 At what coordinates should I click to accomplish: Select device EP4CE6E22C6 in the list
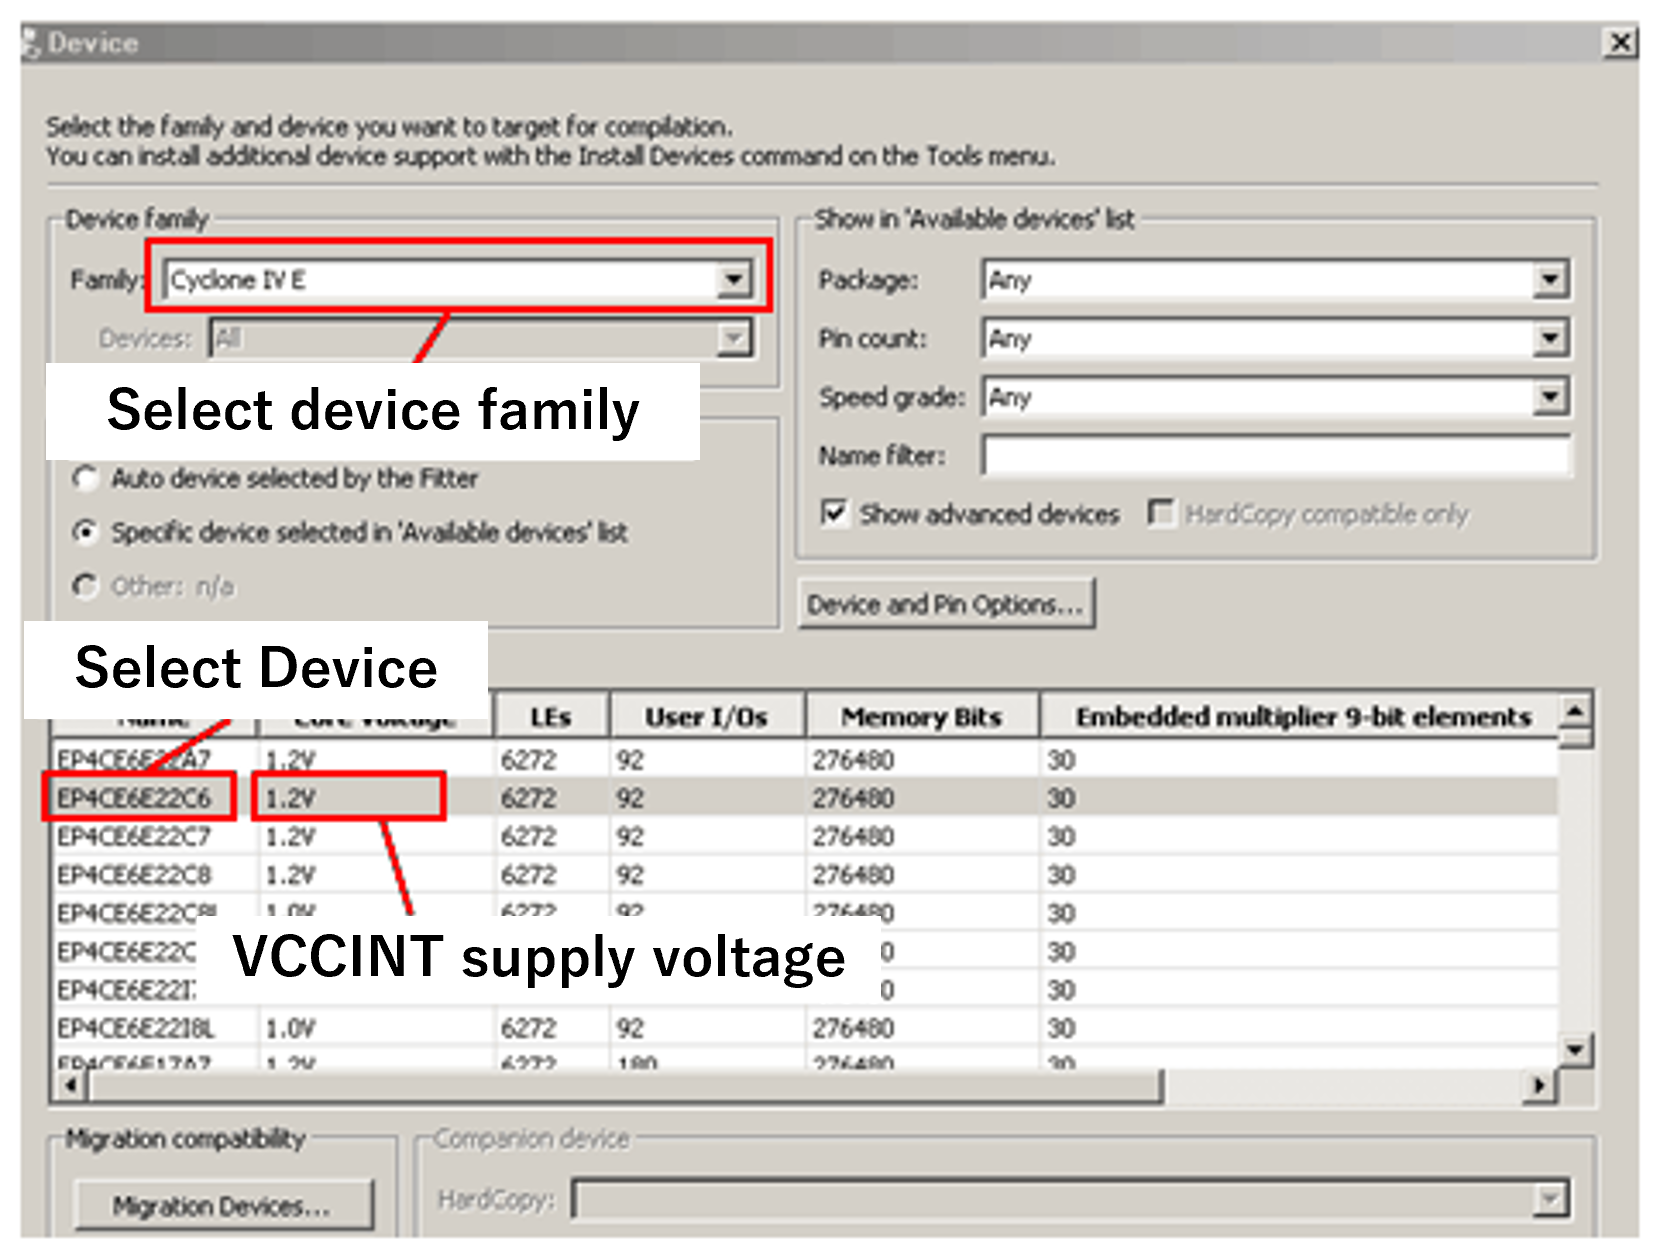coord(135,798)
